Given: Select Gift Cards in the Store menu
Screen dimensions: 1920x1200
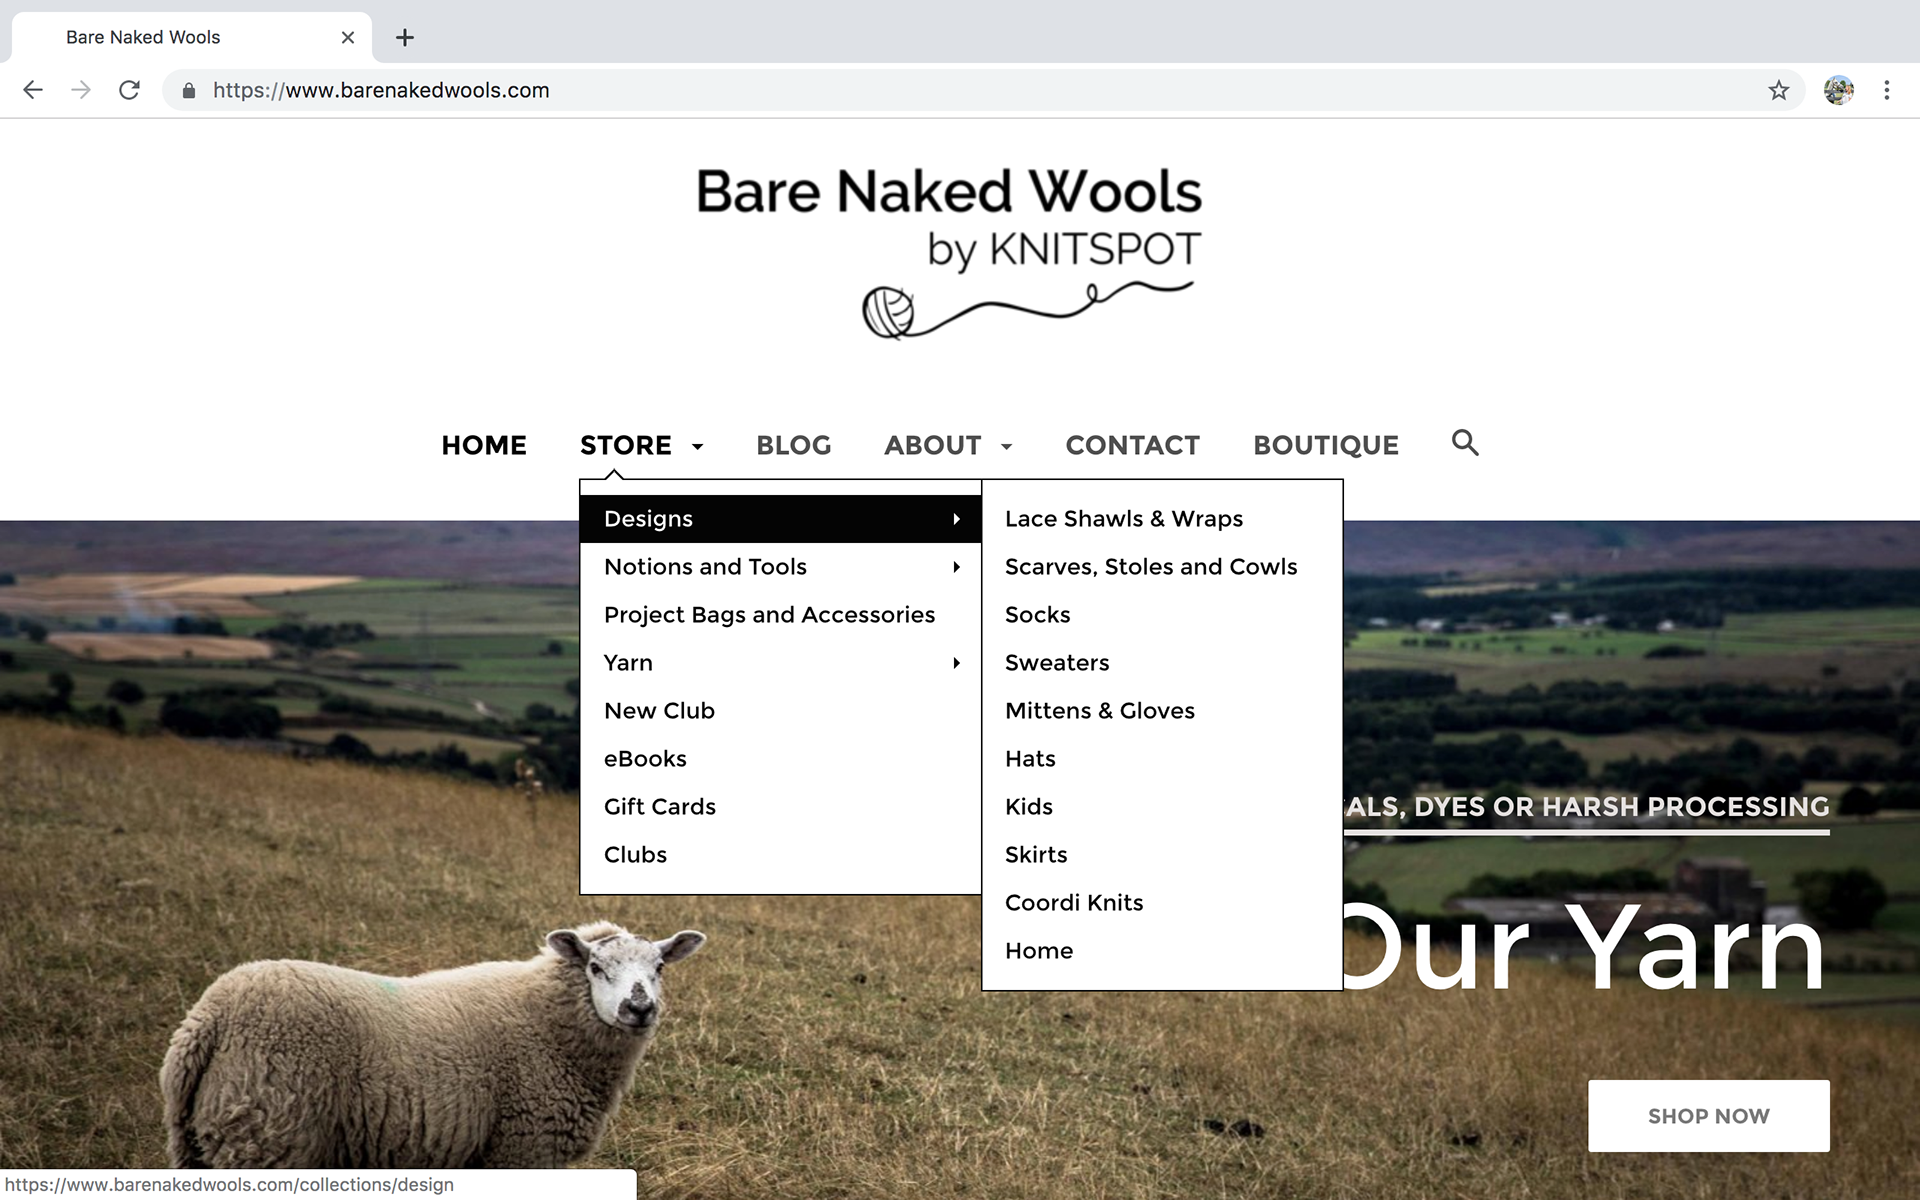Looking at the screenshot, I should click(659, 807).
